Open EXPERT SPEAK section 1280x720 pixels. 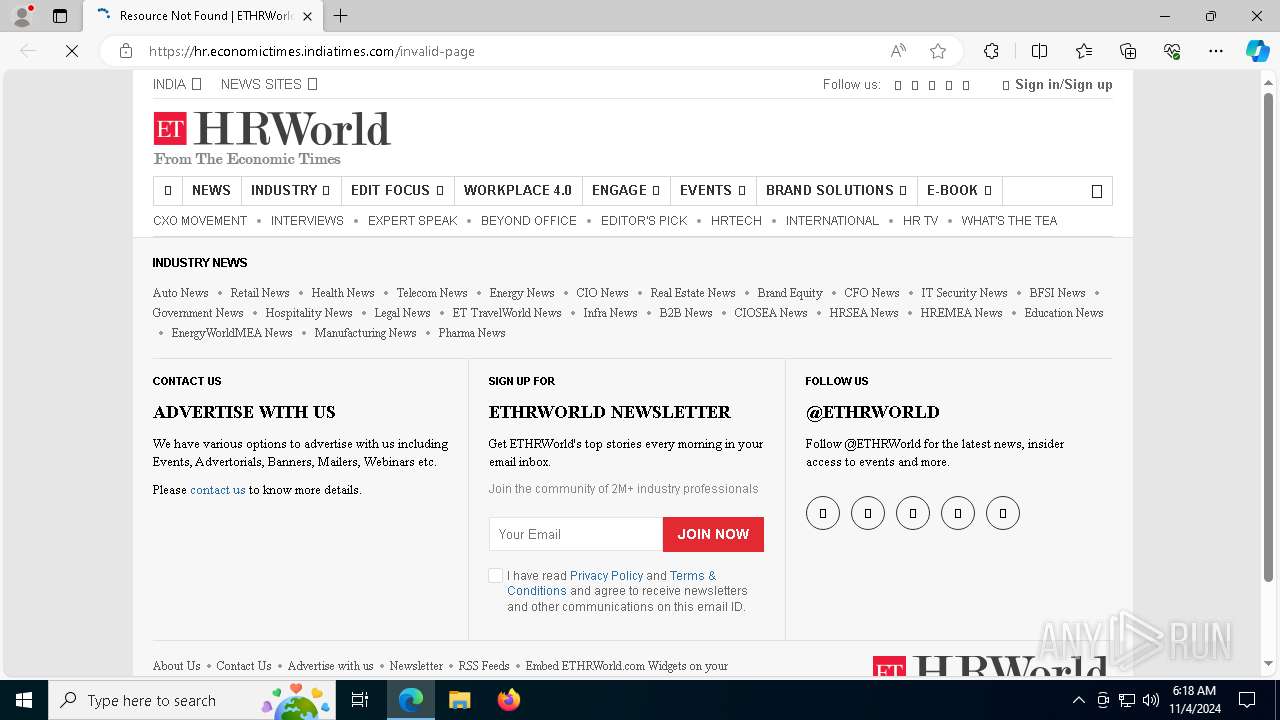pyautogui.click(x=412, y=221)
